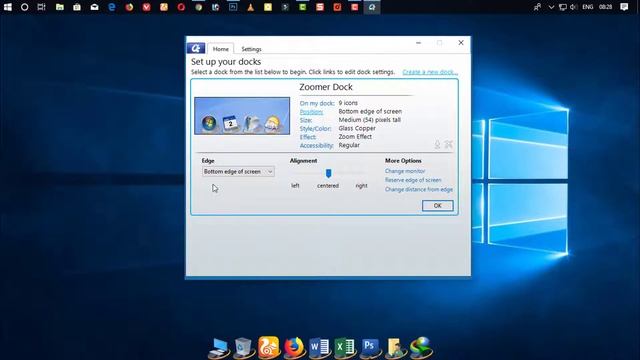Open the Windows Start menu
Viewport: 640px width, 360px height.
click(8, 7)
